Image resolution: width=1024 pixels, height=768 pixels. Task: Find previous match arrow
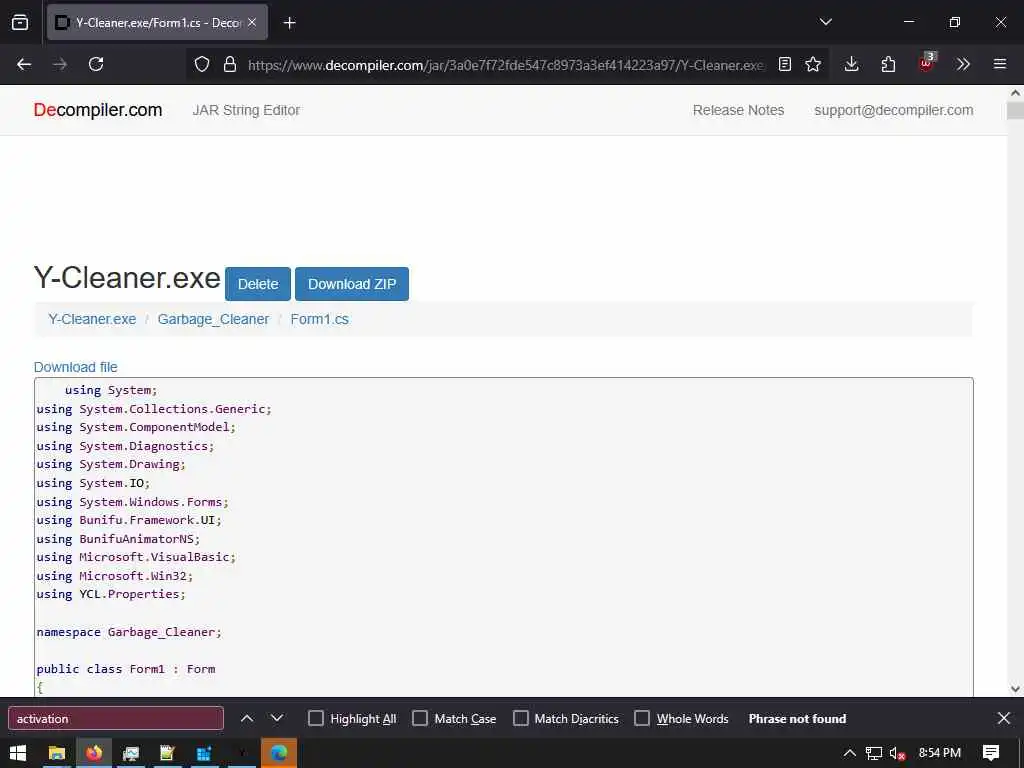[247, 718]
